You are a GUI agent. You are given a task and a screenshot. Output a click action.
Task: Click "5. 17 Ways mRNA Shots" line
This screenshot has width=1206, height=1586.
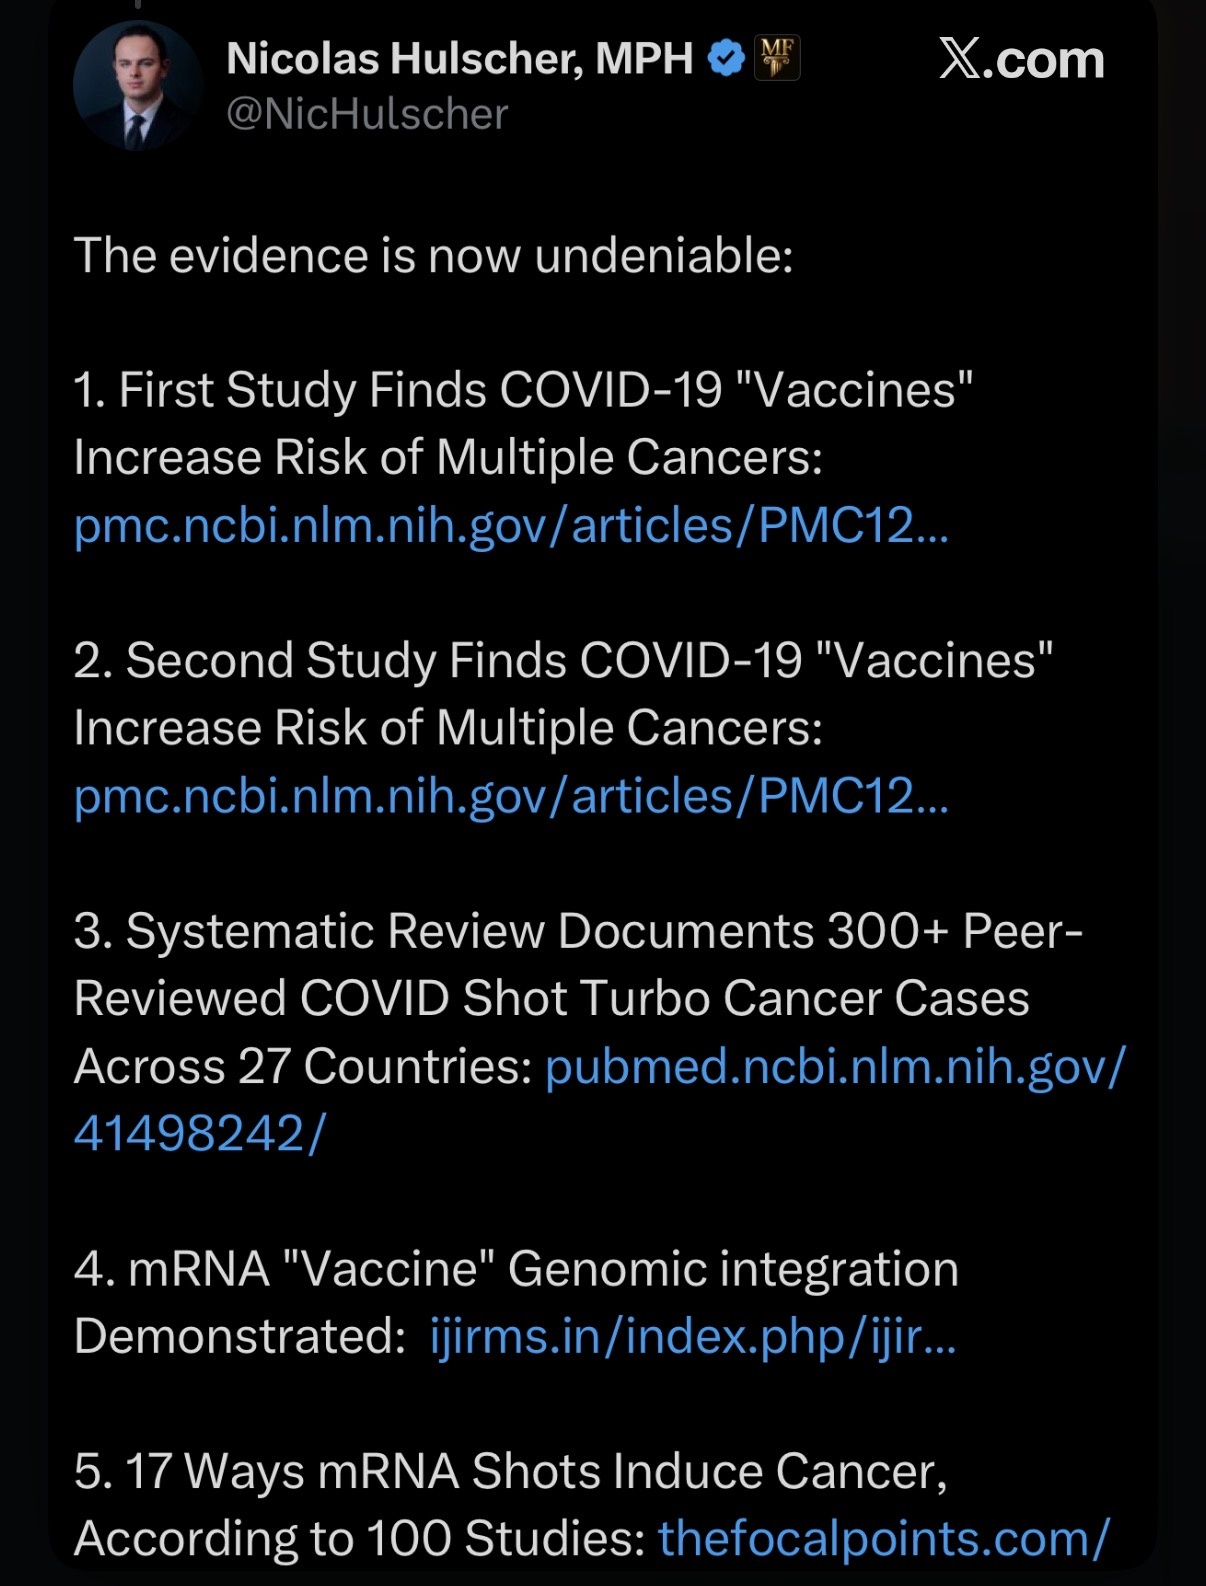pos(510,1471)
